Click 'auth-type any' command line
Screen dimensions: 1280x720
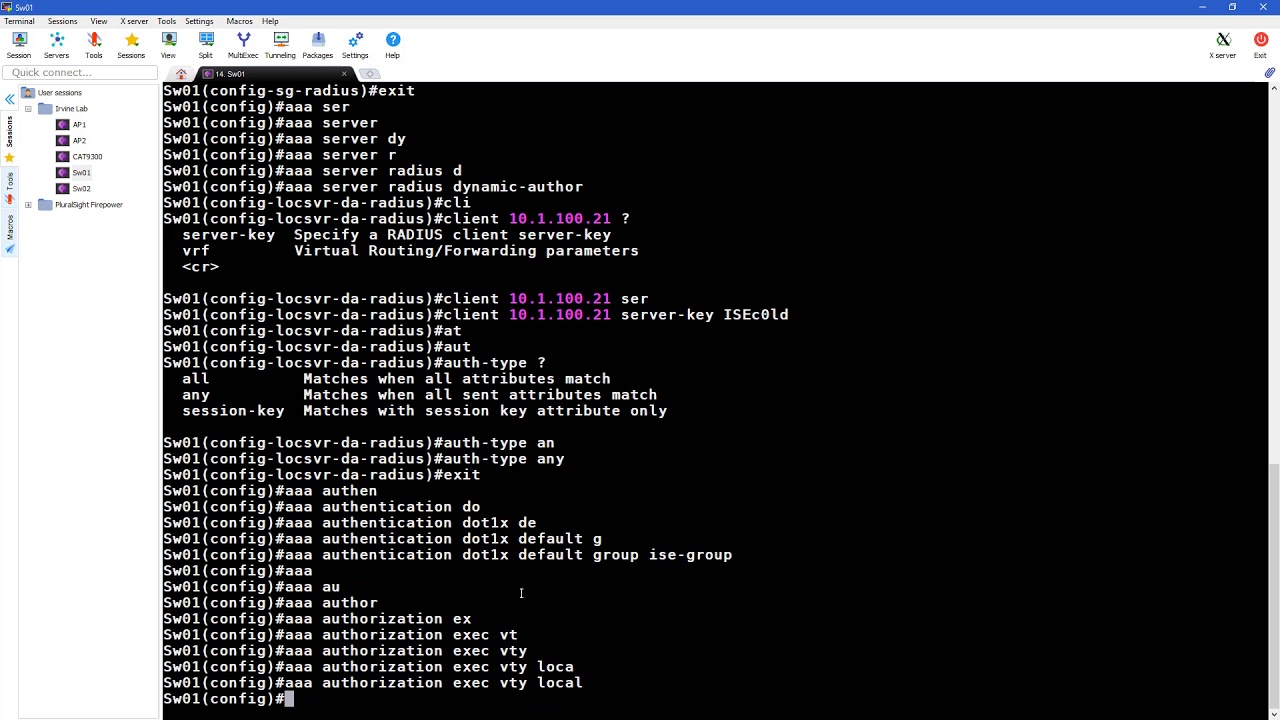pos(364,458)
